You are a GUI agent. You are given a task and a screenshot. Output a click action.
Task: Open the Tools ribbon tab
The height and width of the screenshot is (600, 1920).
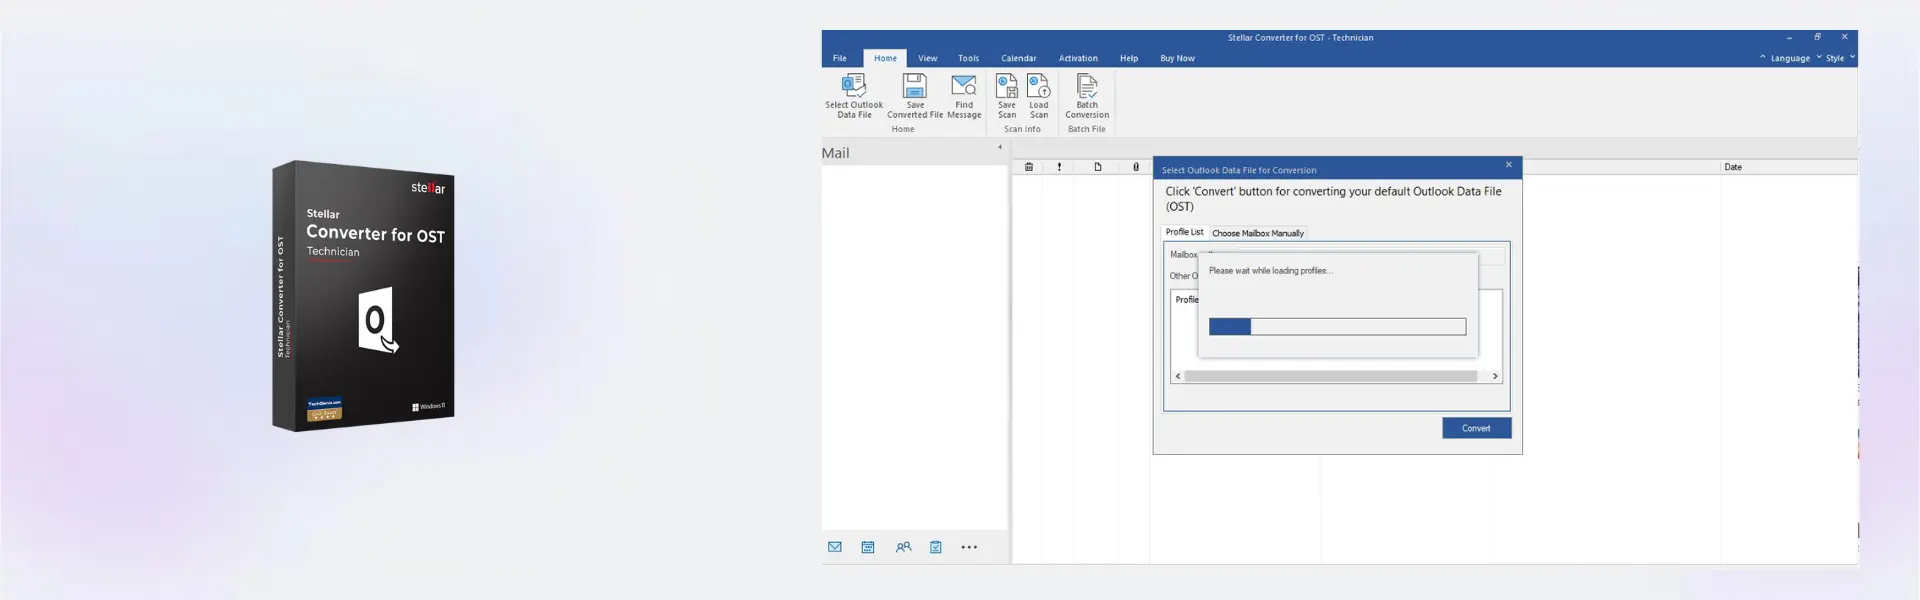tap(968, 58)
